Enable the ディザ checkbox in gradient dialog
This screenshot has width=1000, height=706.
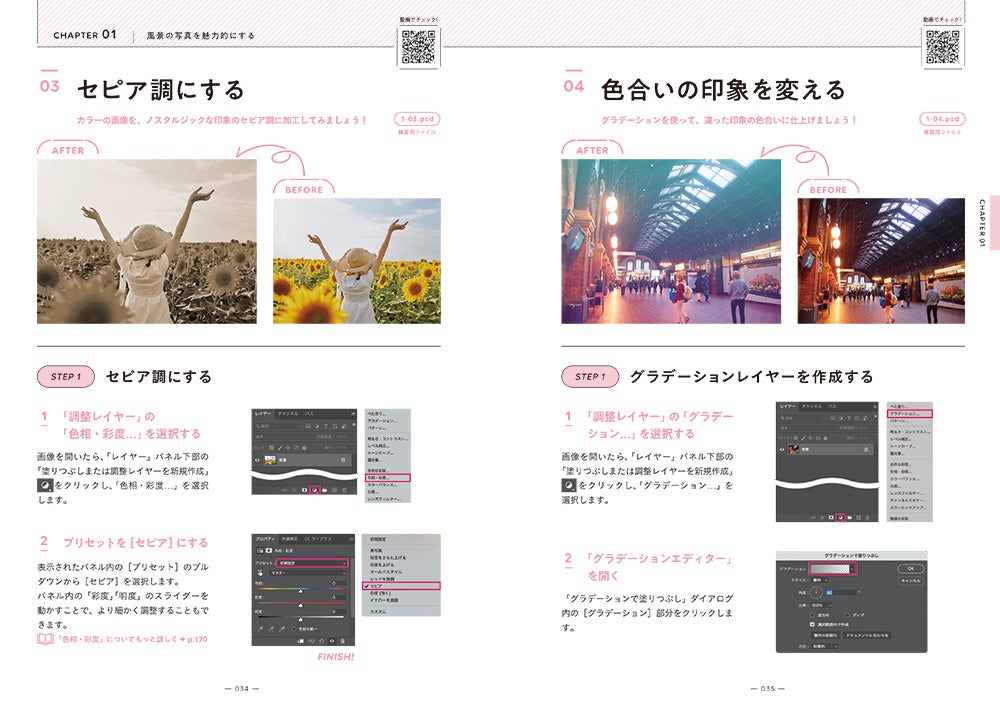click(847, 615)
